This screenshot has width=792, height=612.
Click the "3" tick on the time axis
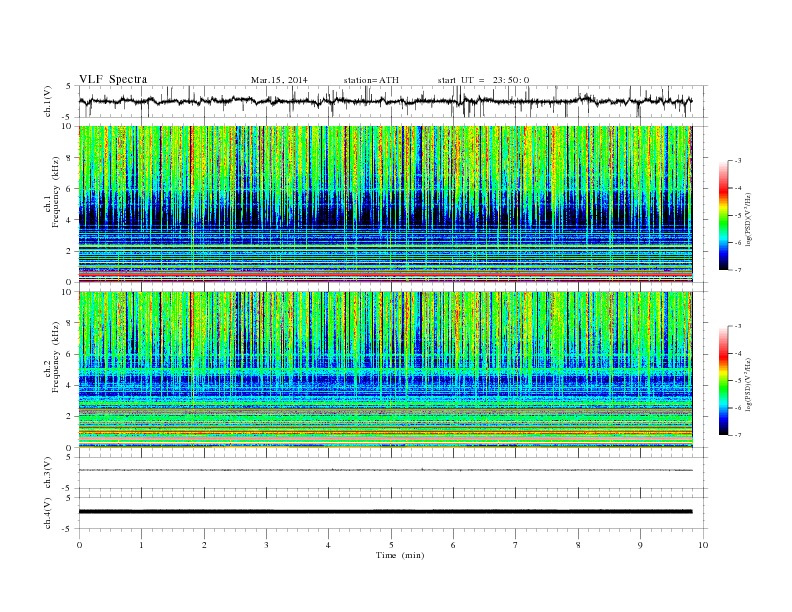coord(266,545)
